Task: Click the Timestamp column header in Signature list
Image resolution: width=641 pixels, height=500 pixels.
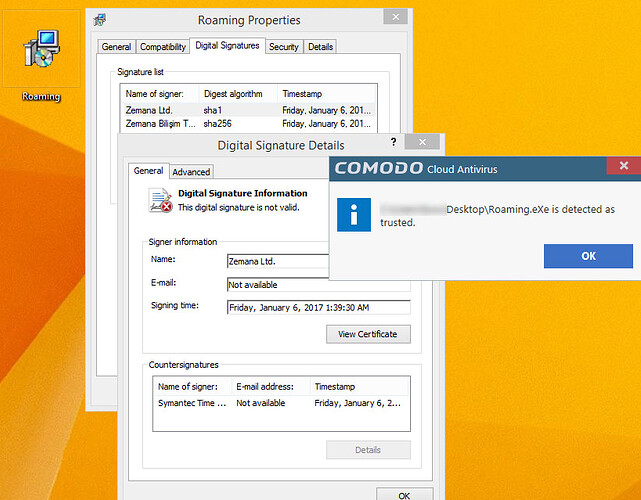Action: pos(327,94)
